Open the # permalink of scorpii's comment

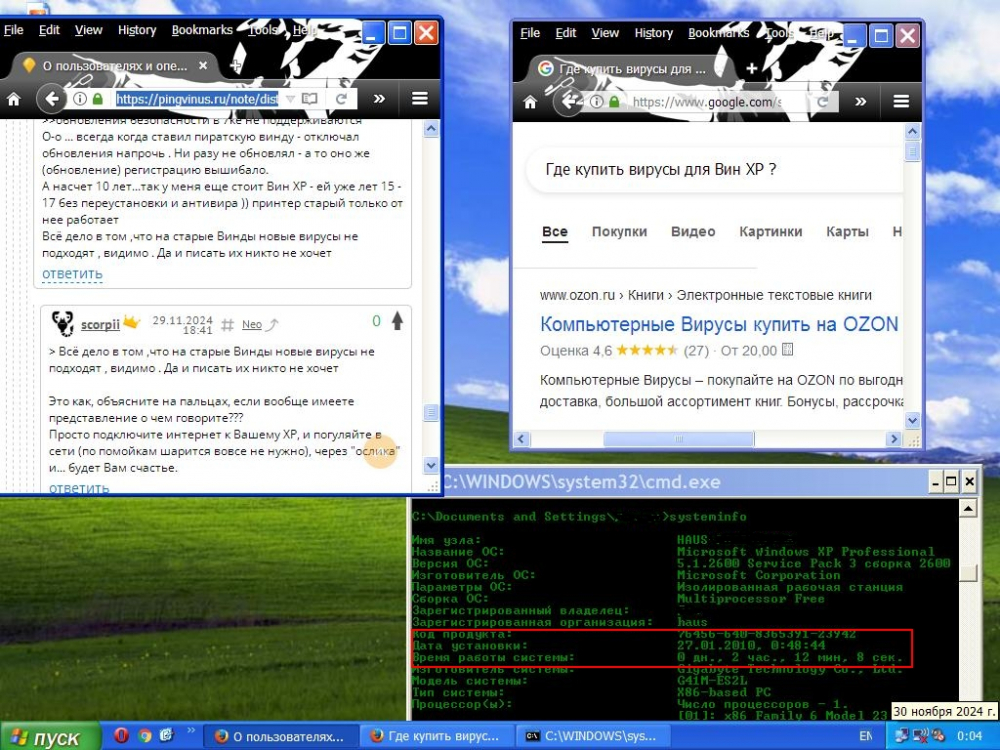(227, 325)
